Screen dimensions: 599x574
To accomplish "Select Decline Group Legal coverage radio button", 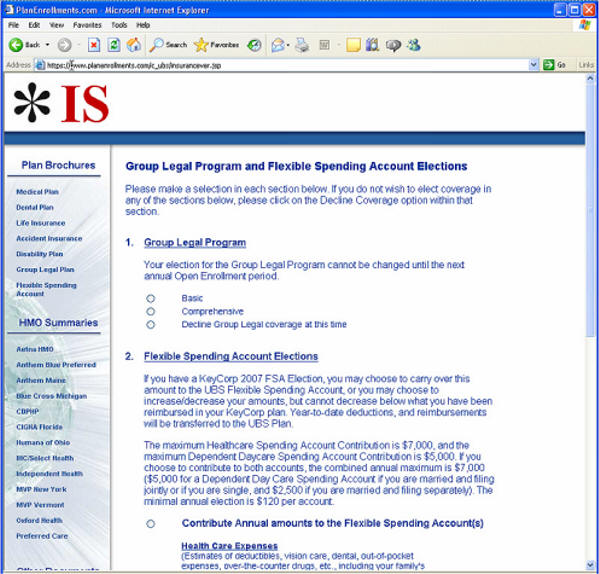I will click(151, 325).
